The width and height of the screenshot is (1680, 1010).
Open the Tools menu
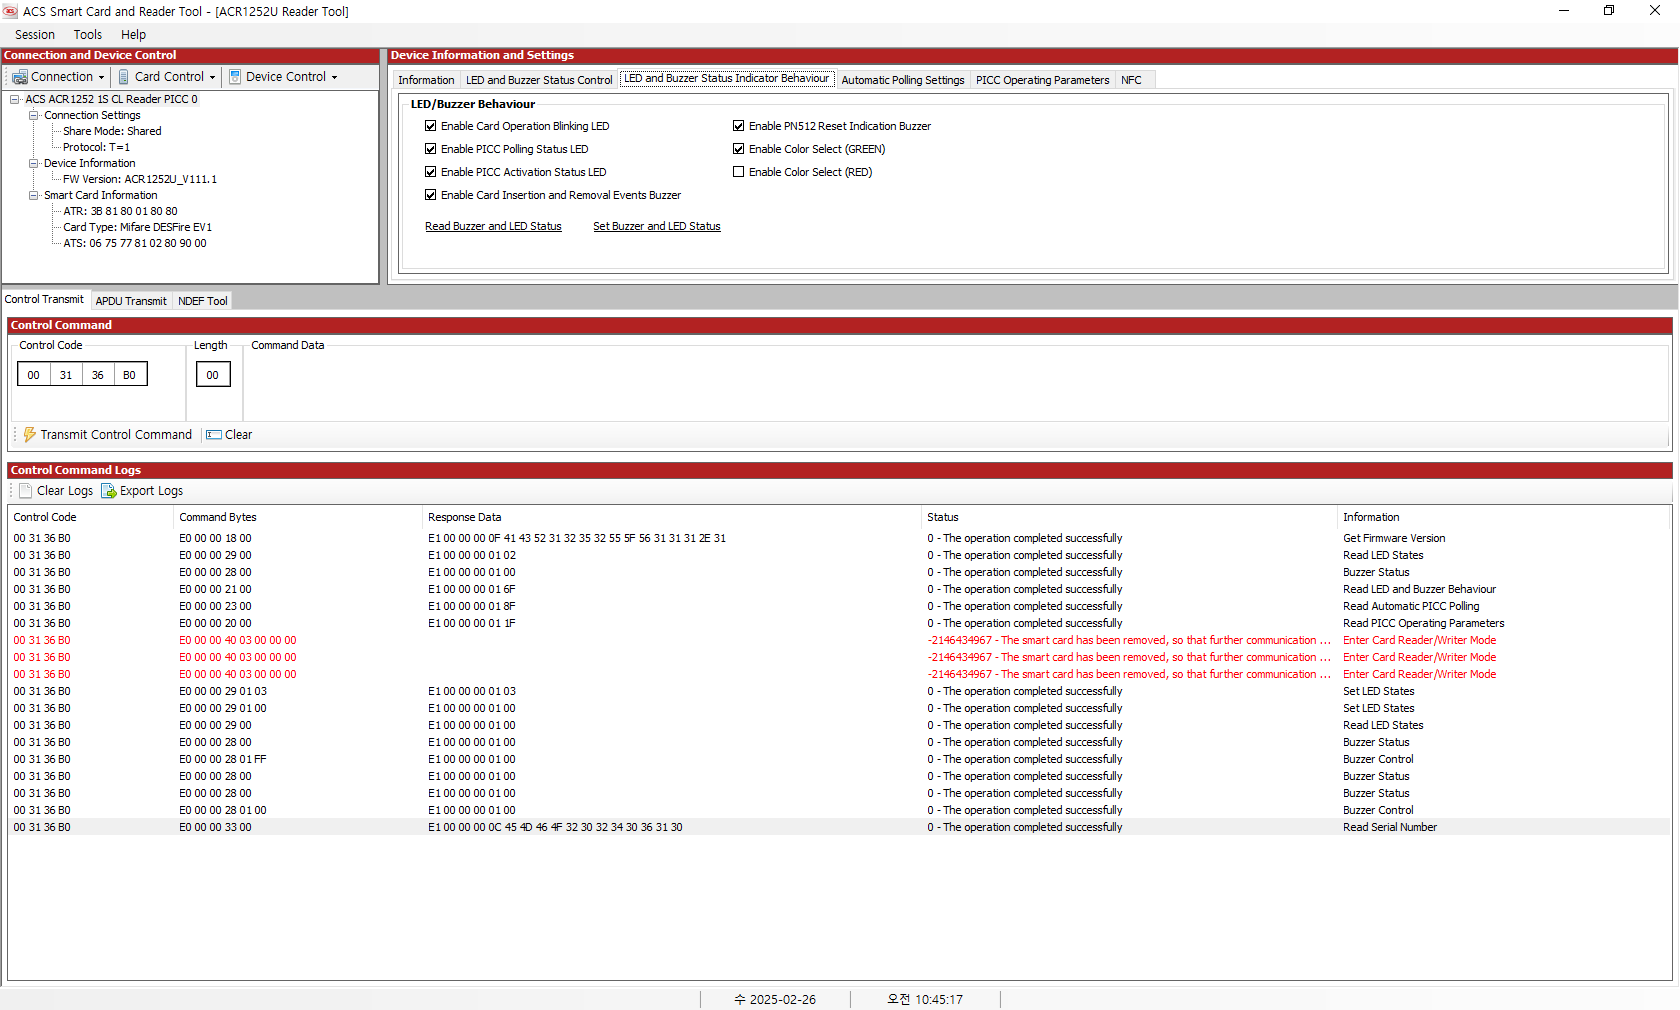tap(88, 35)
